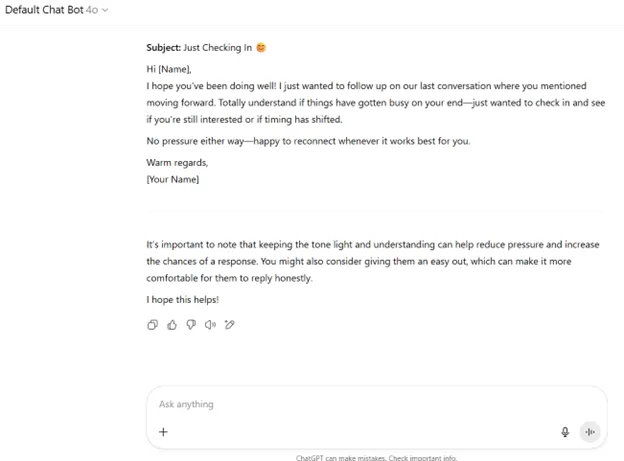Click the No pressure either way paragraph
Screen dimensions: 624x461
308,141
